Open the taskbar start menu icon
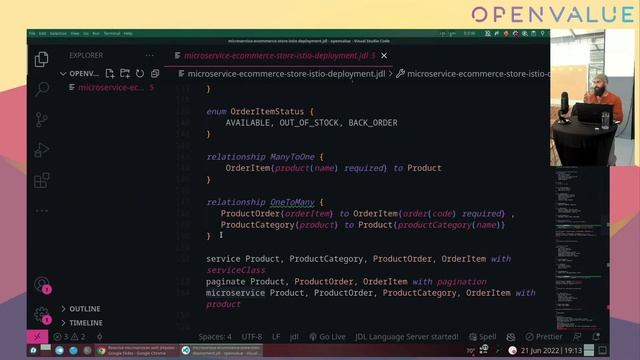 coord(33,350)
